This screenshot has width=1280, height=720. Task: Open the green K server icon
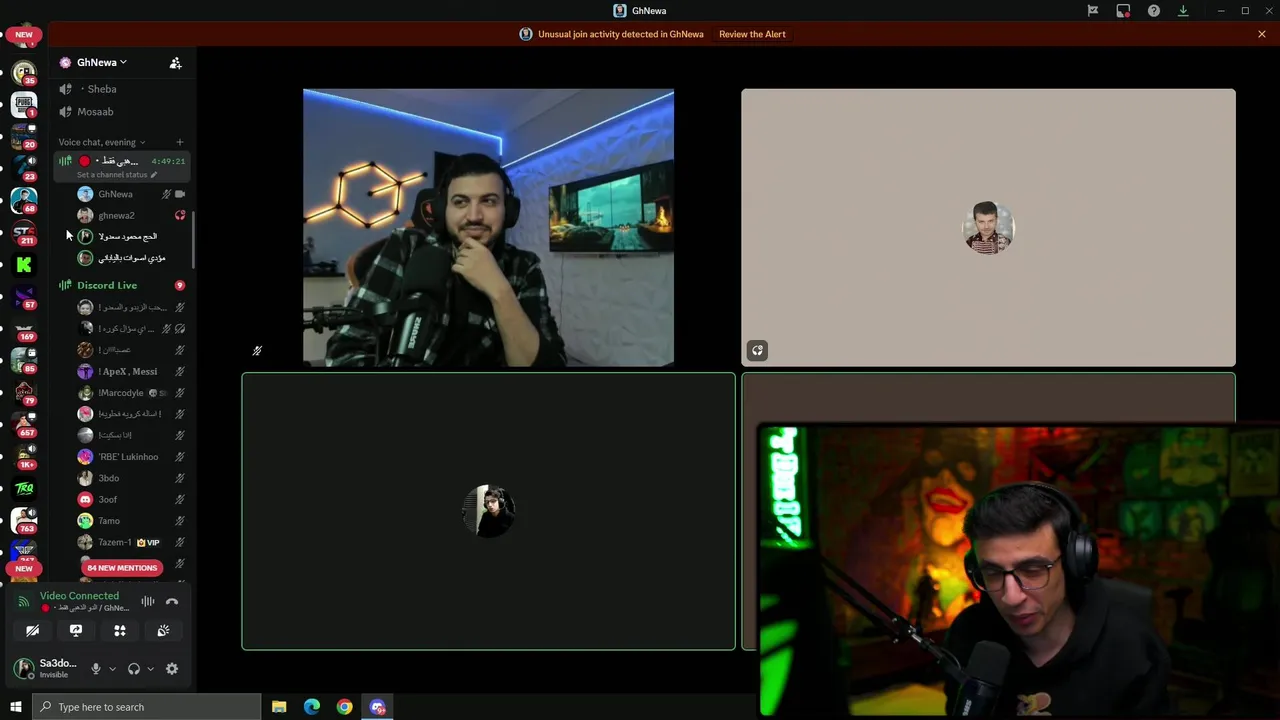click(x=24, y=265)
